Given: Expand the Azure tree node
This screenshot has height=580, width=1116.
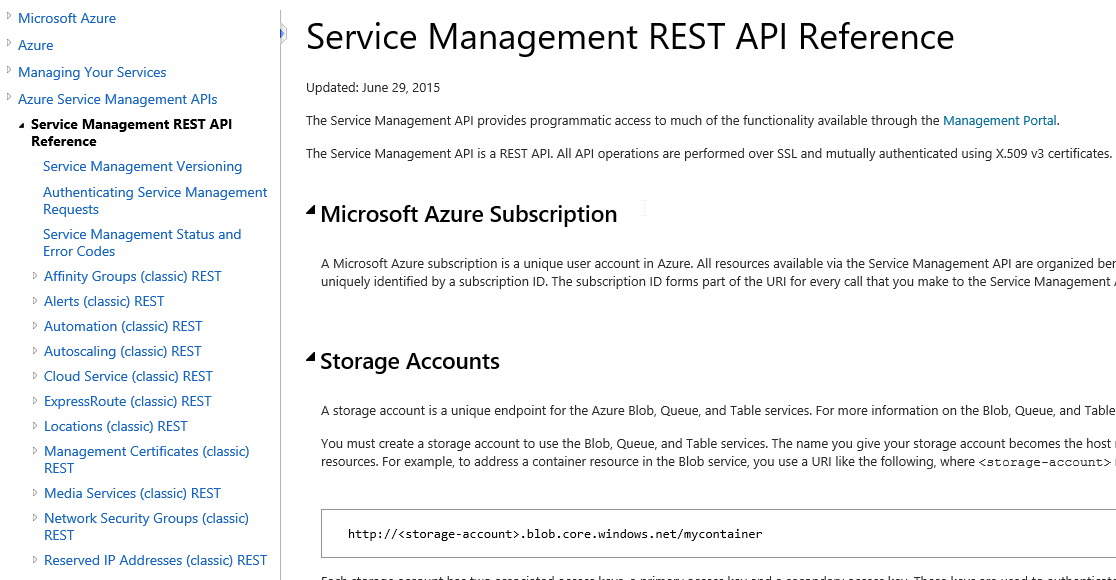Looking at the screenshot, I should [7, 45].
